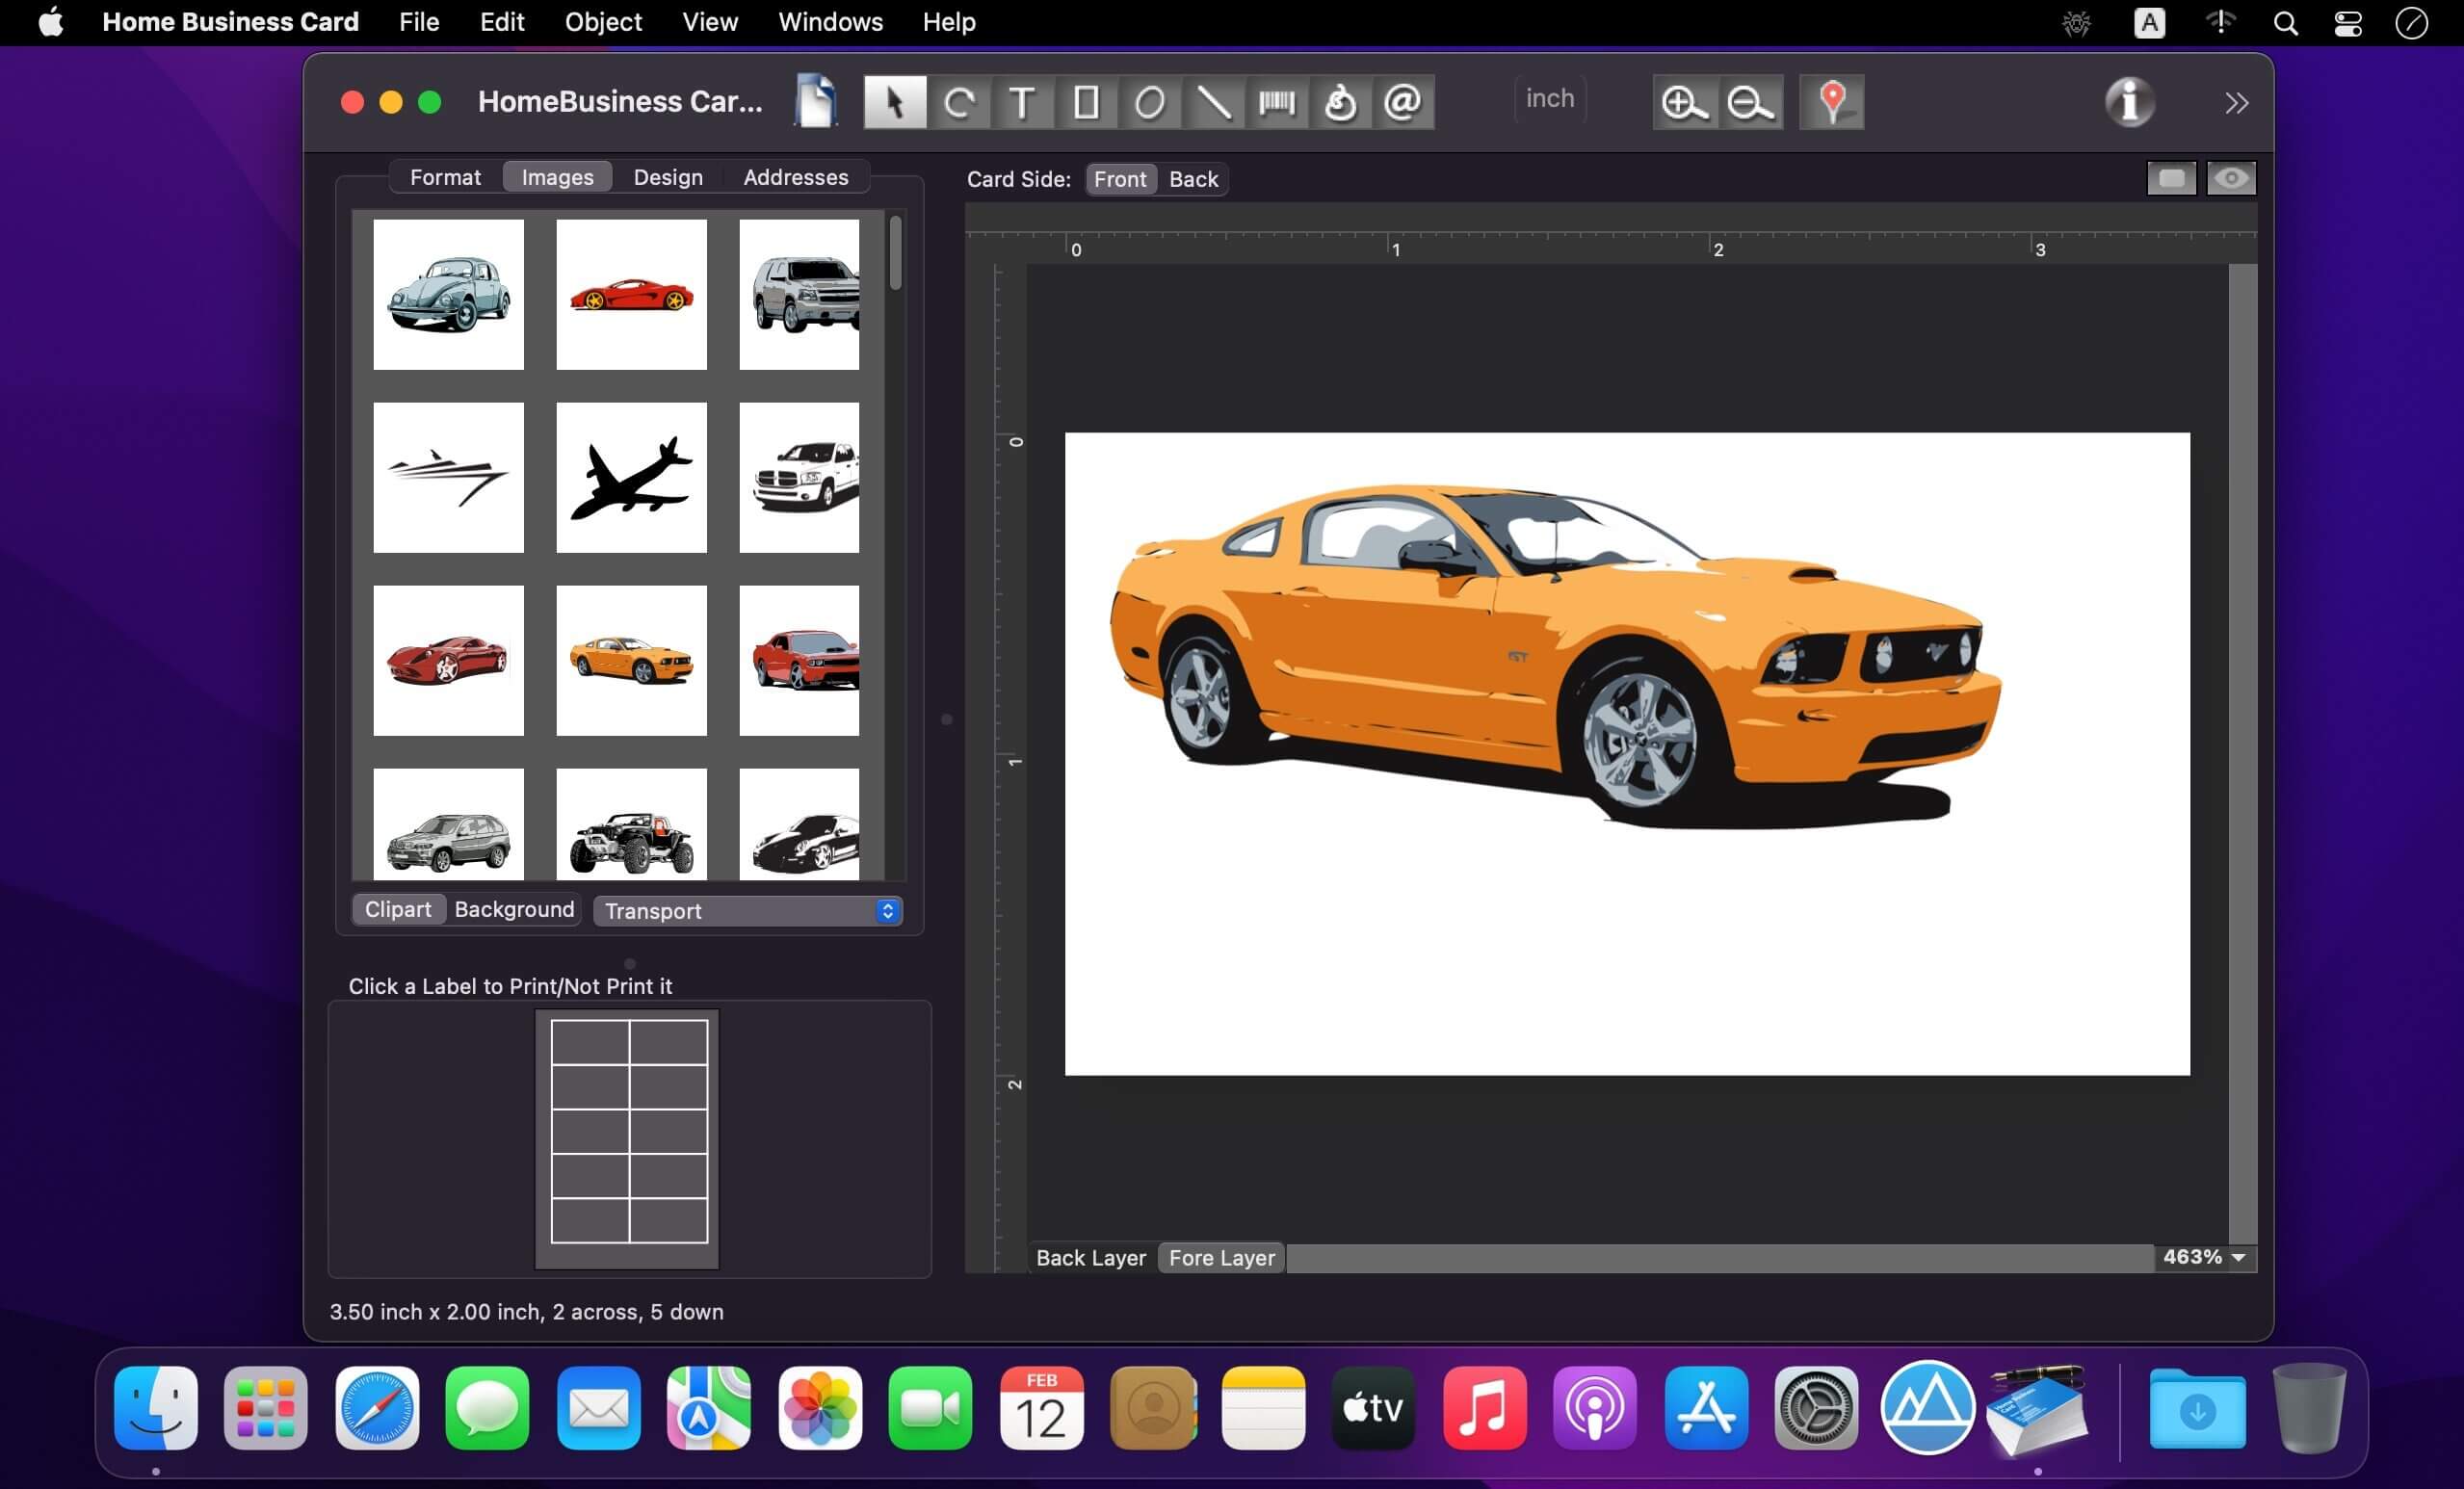Switch card side to Back
The image size is (2464, 1489).
click(1194, 179)
